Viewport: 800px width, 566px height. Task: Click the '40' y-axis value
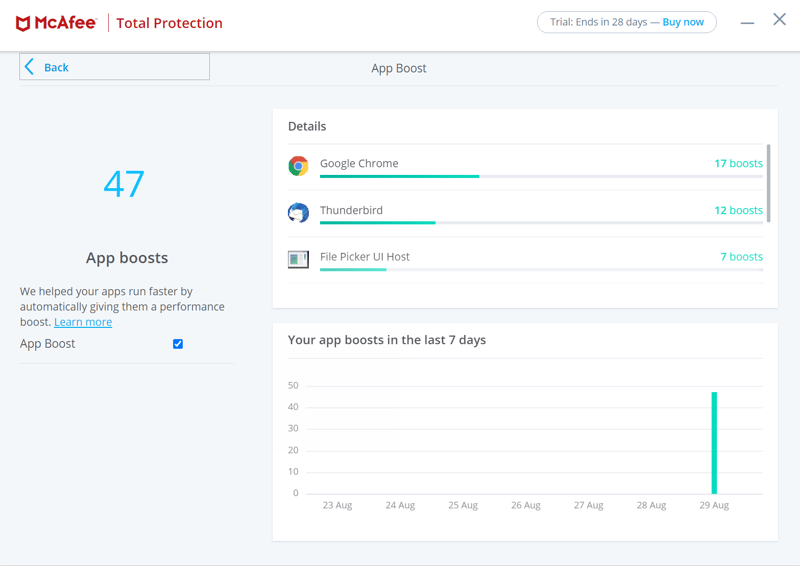pos(293,407)
